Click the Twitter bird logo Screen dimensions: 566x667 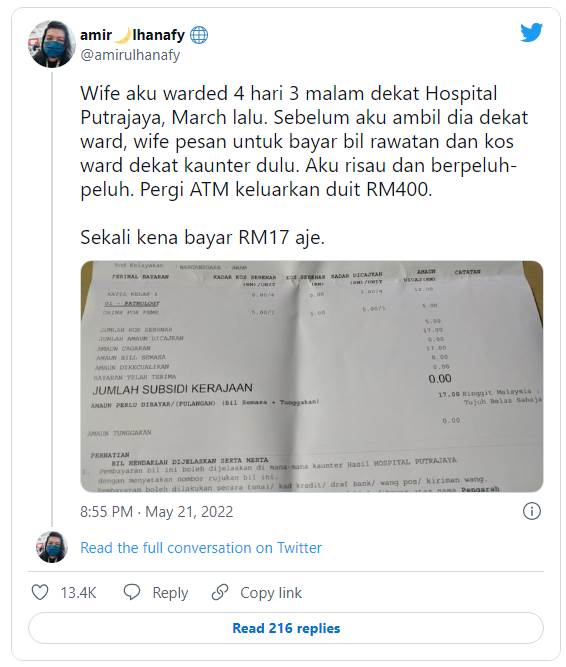click(531, 33)
